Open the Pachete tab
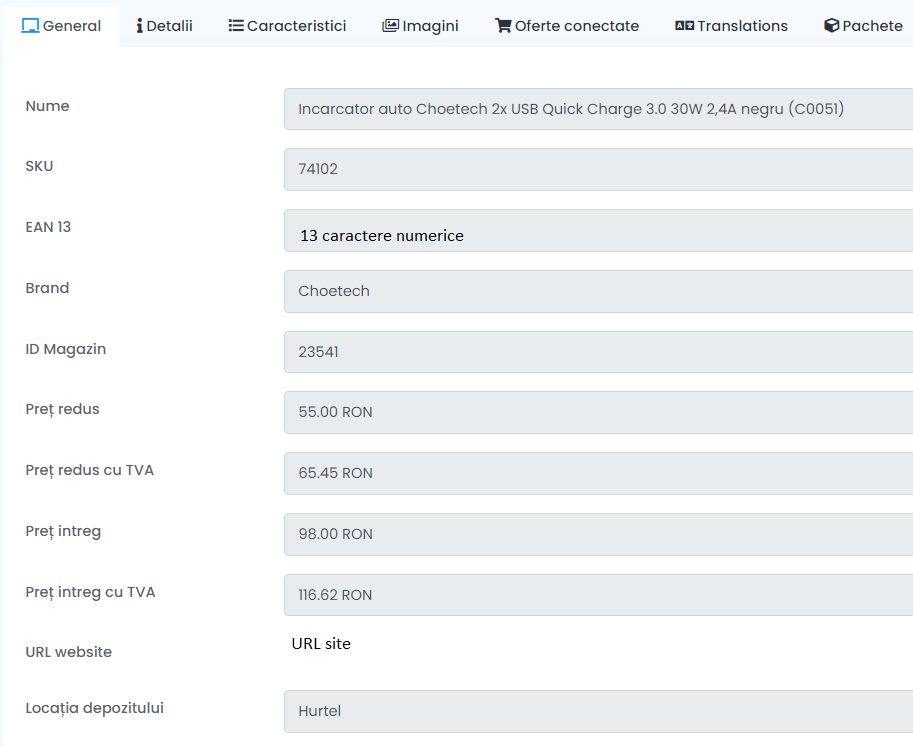The width and height of the screenshot is (913, 746). coord(863,26)
